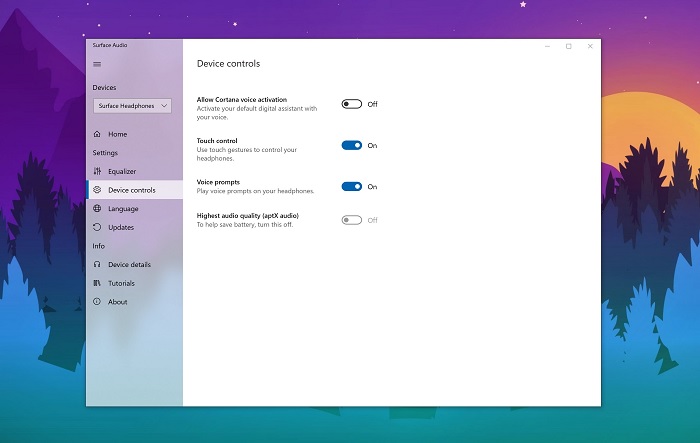Screen dimensions: 700x443
Task: Enable Allow Cortana voice activation toggle
Action: point(351,104)
